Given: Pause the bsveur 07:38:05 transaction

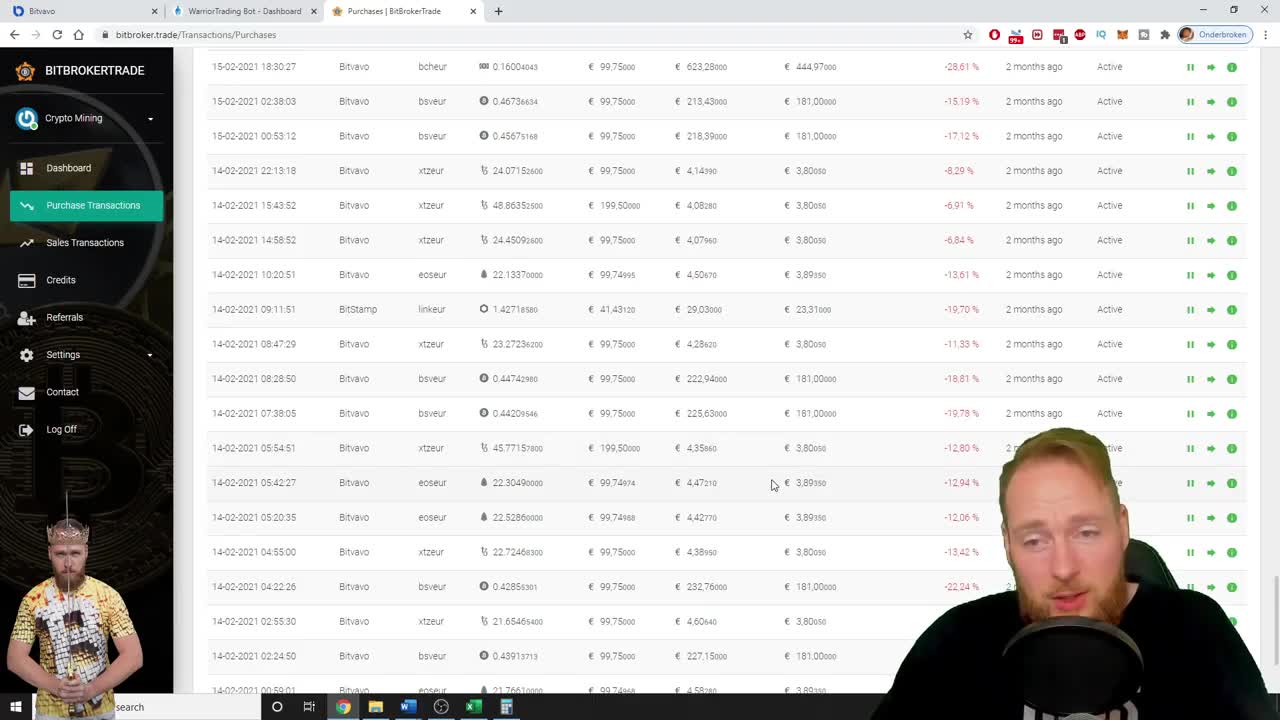Looking at the screenshot, I should [x=1190, y=414].
